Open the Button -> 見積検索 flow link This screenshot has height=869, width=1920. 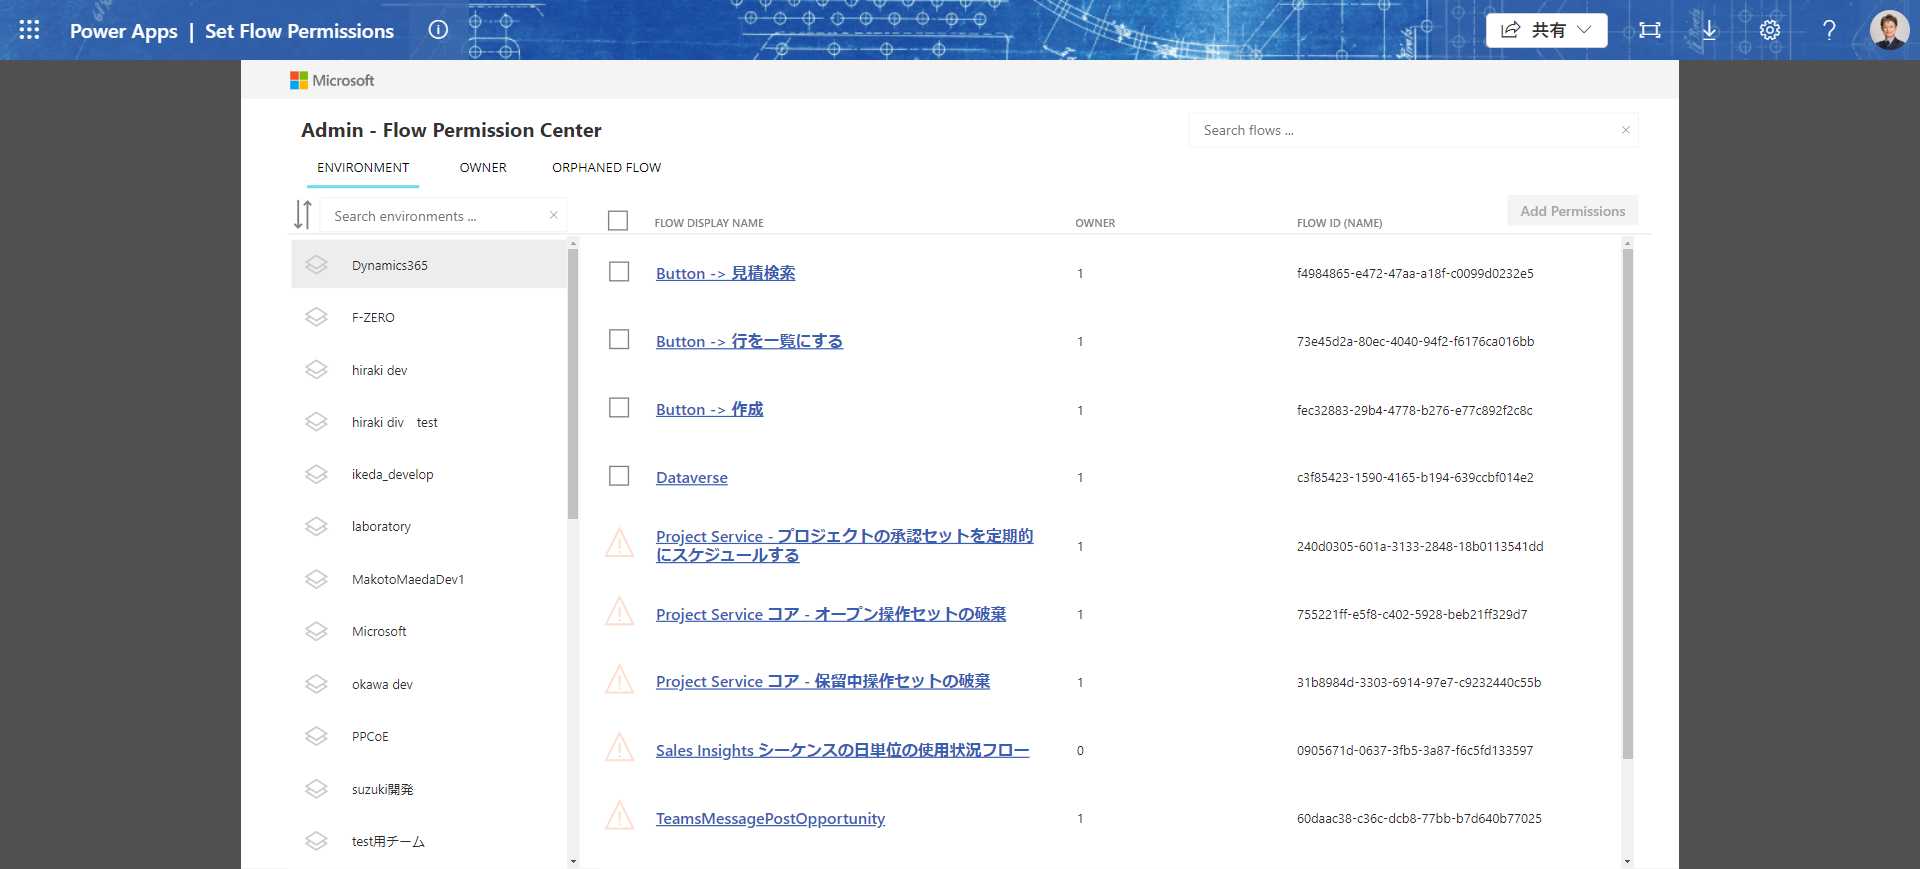[725, 273]
